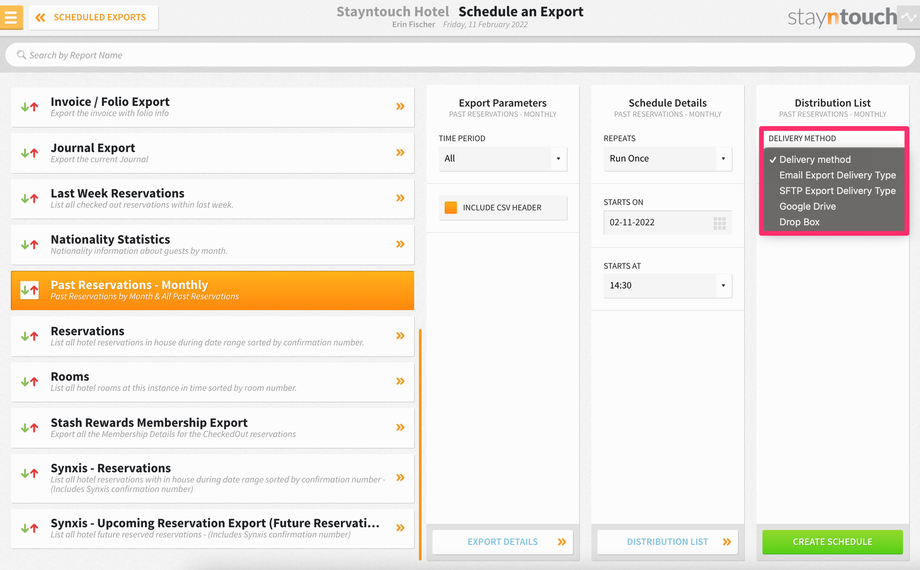Open Invoice / Folio Export chevron

pyautogui.click(x=400, y=106)
